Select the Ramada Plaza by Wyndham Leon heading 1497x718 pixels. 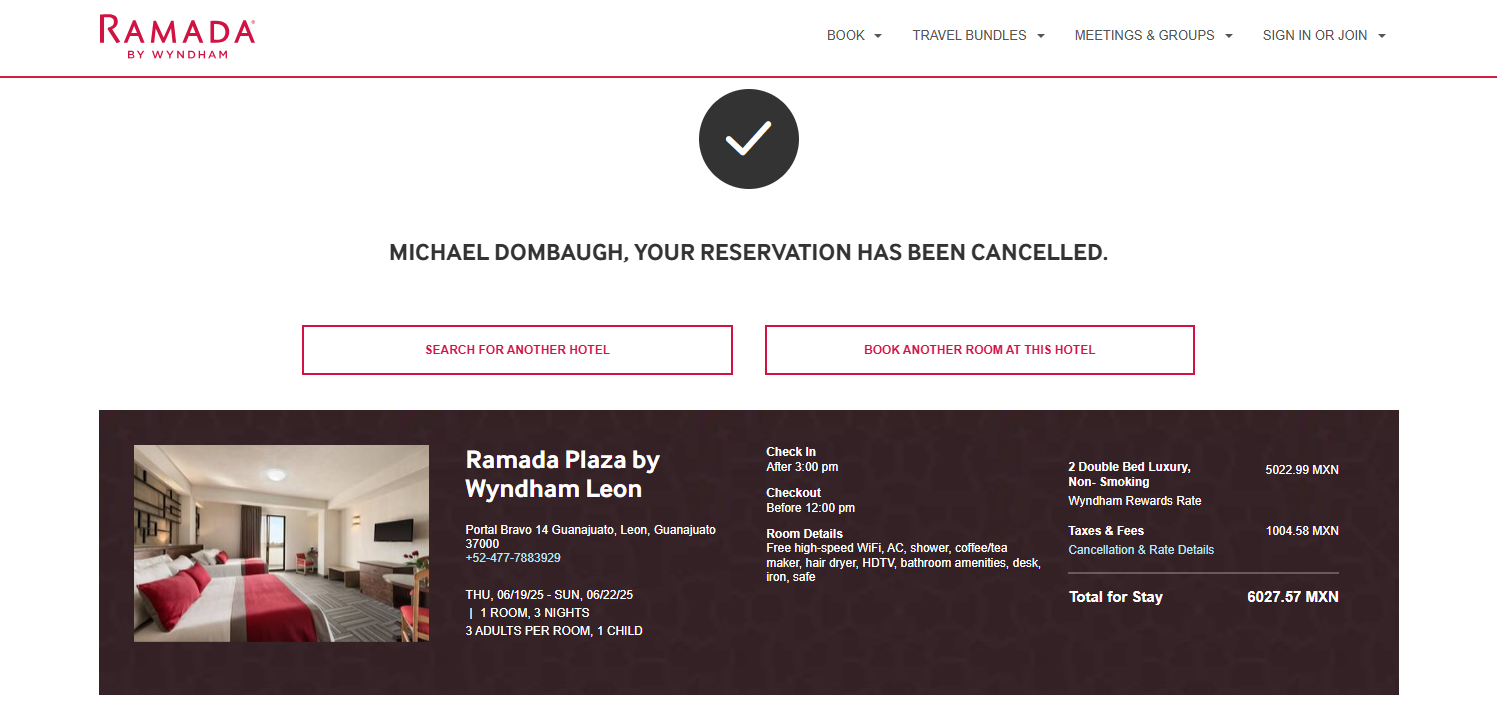tap(562, 474)
